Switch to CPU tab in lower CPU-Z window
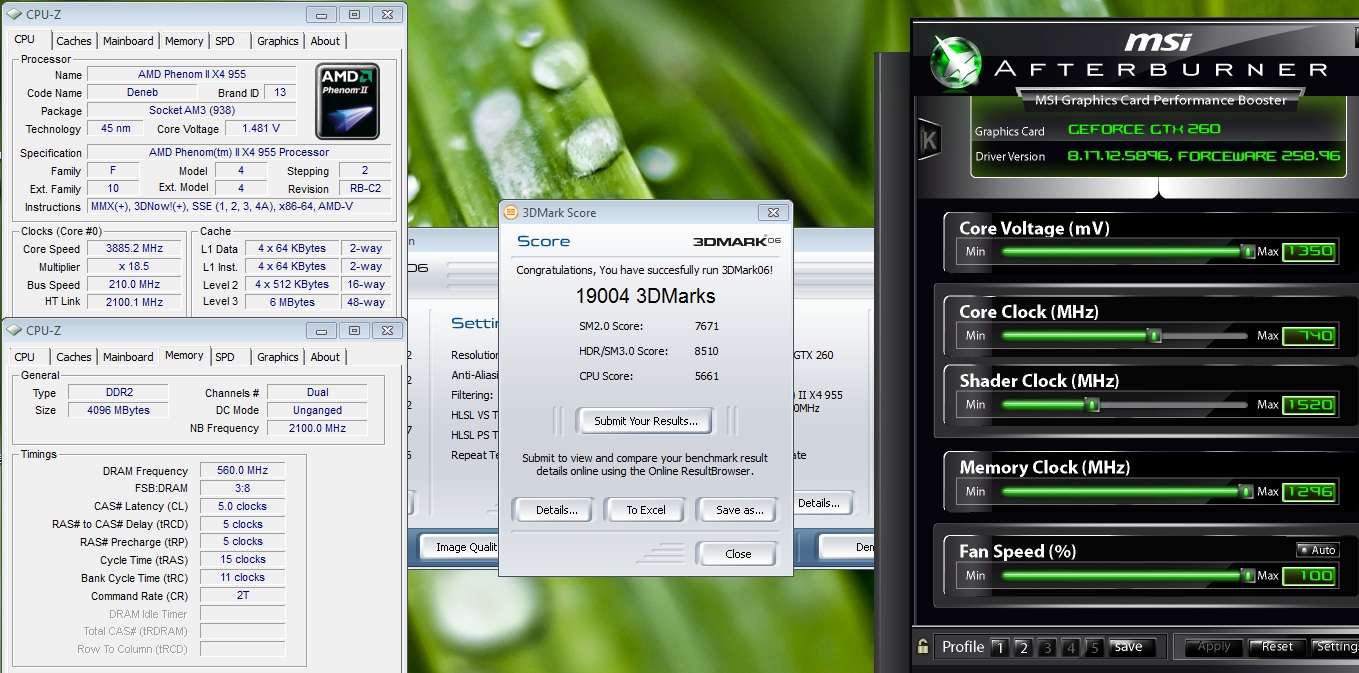1359x673 pixels. [25, 357]
